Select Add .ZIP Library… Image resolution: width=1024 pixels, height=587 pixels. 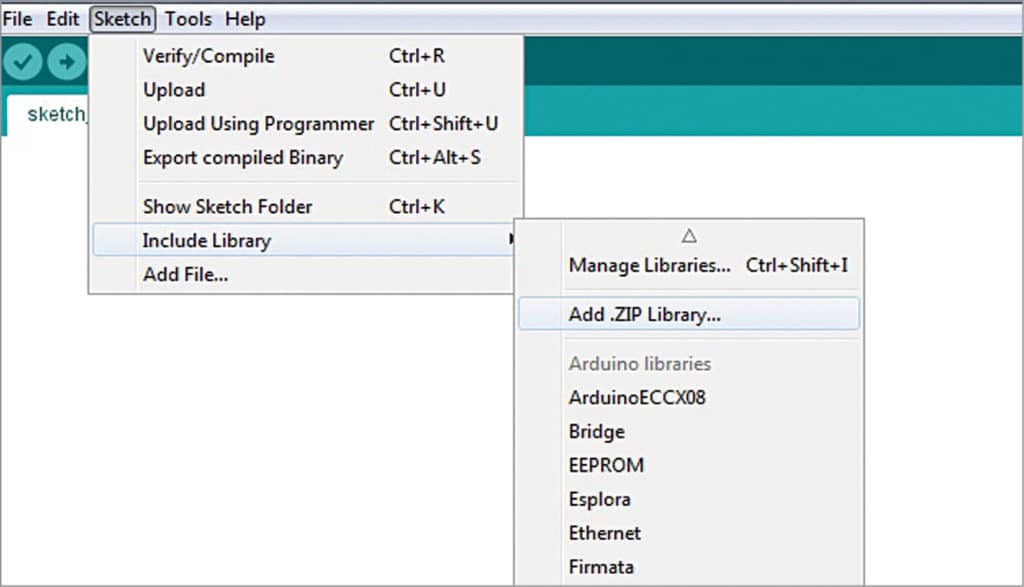pyautogui.click(x=645, y=314)
